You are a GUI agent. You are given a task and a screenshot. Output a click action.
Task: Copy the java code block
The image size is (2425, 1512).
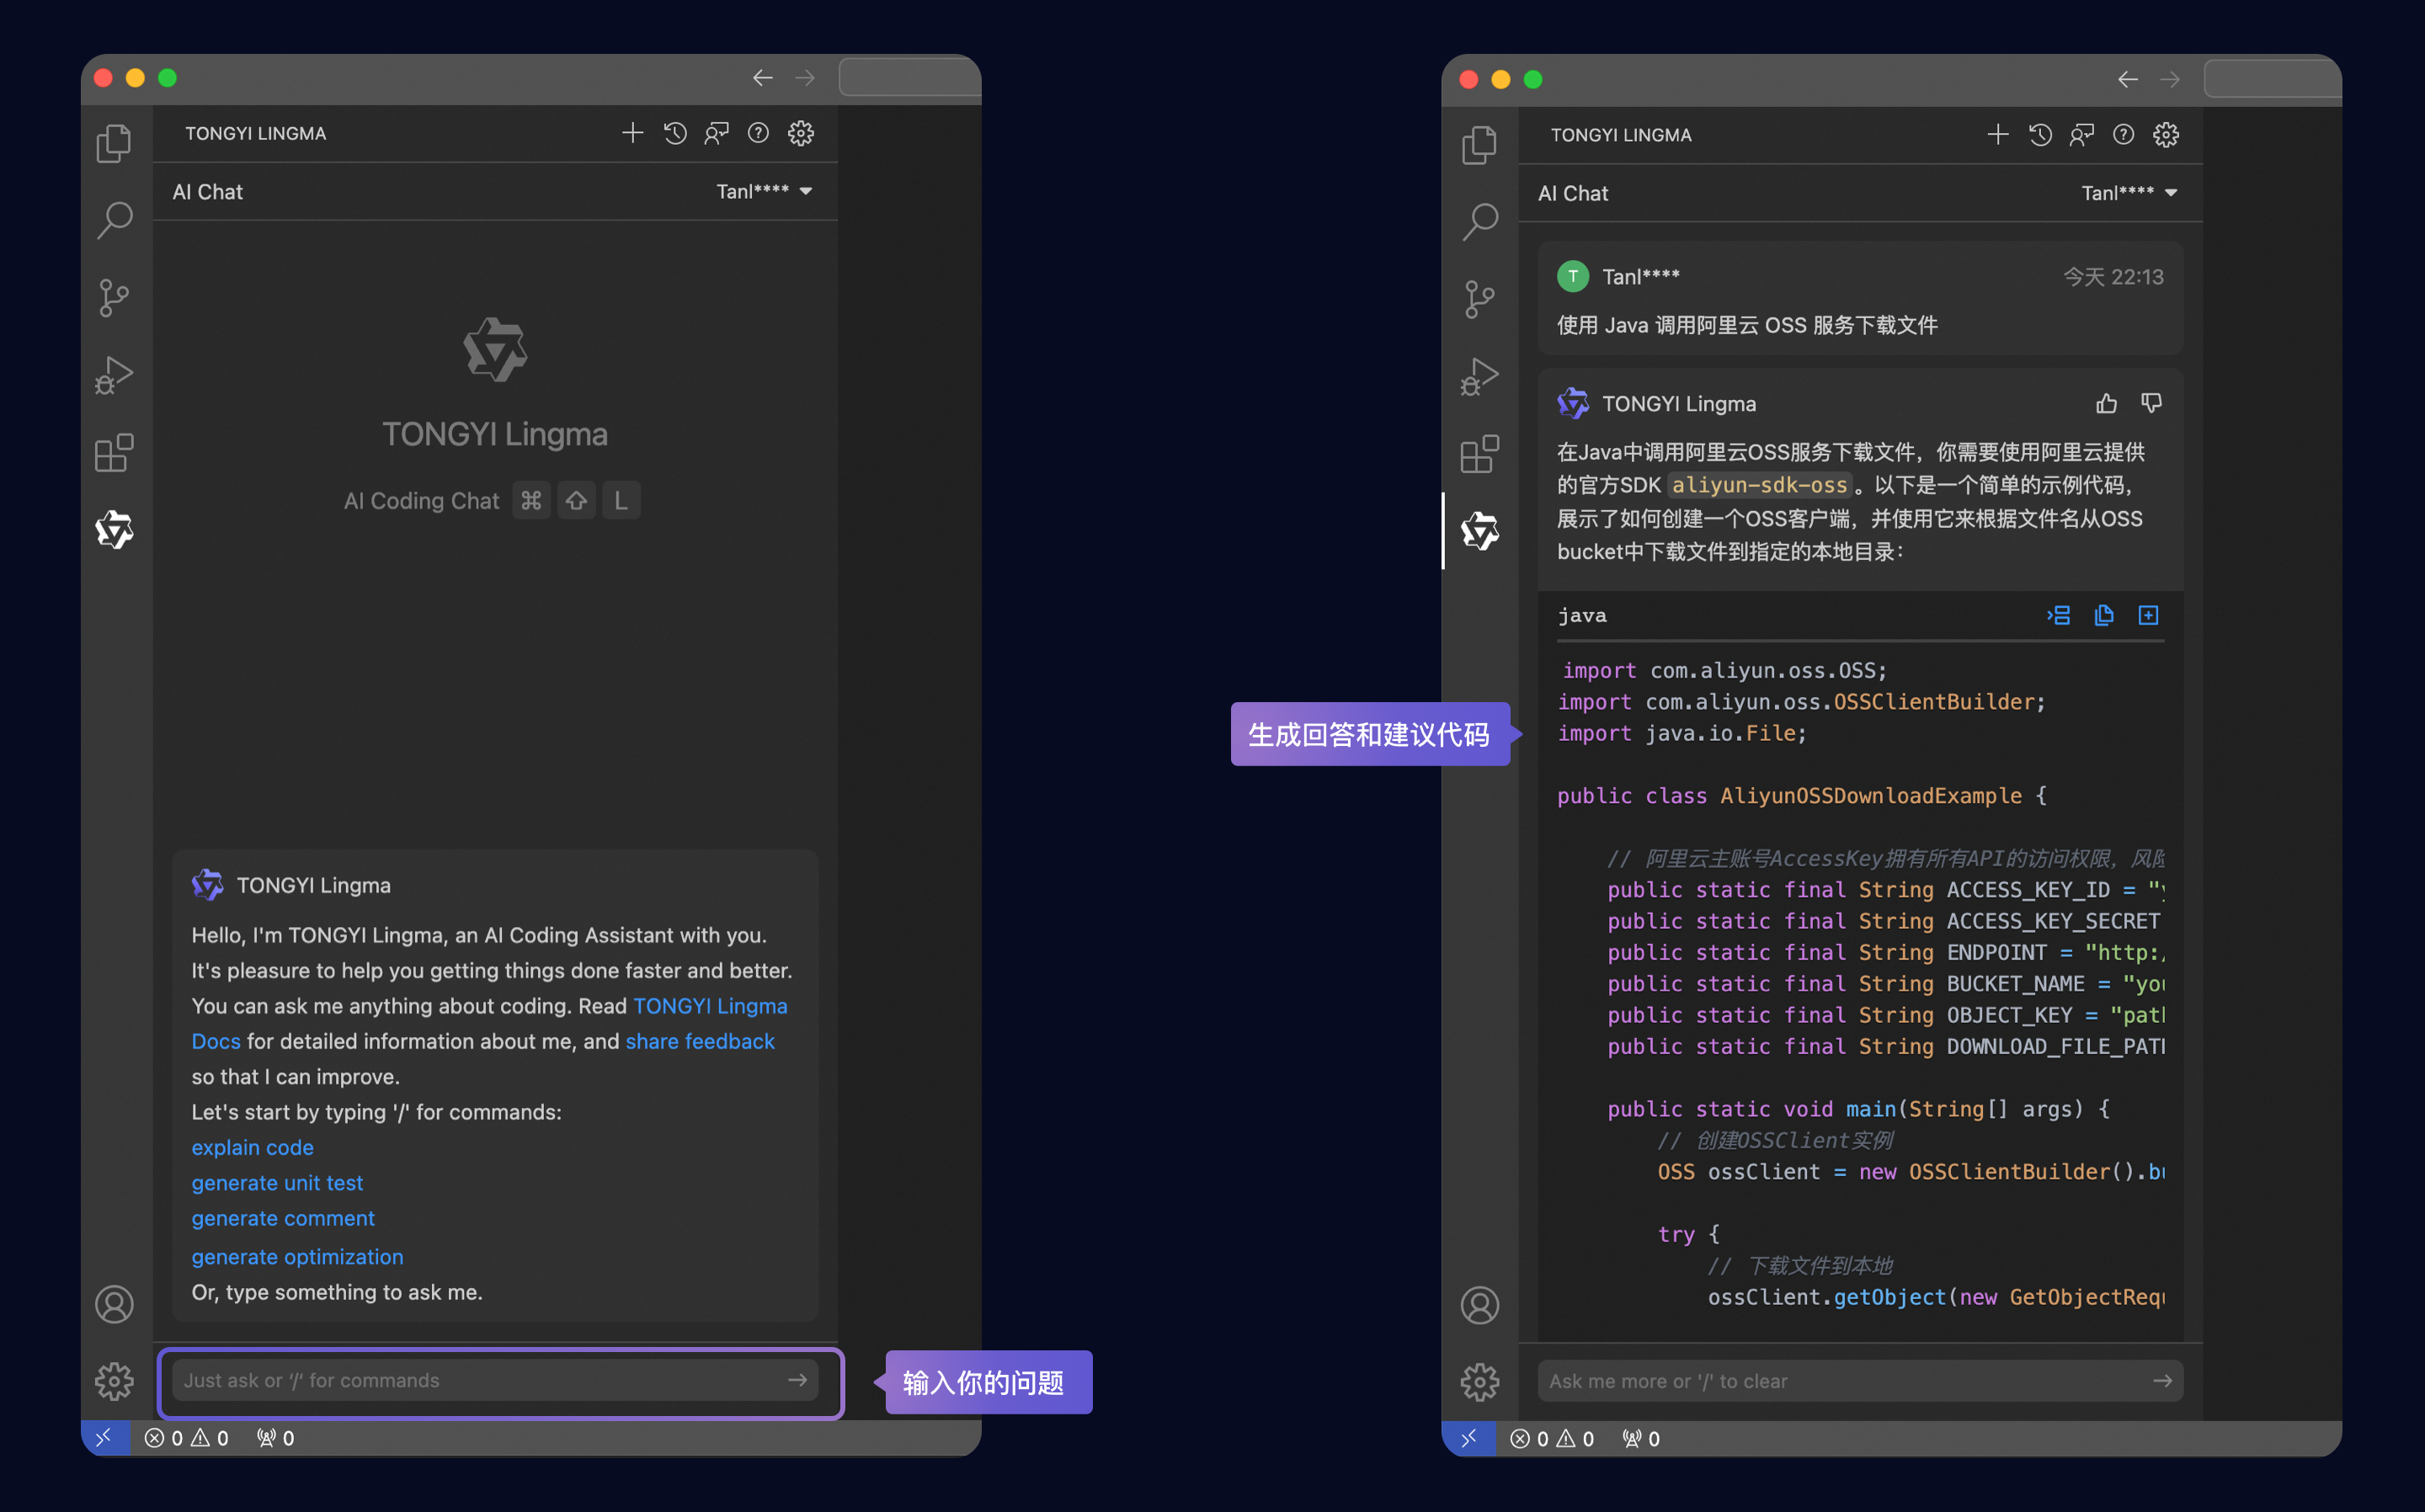coord(2104,615)
